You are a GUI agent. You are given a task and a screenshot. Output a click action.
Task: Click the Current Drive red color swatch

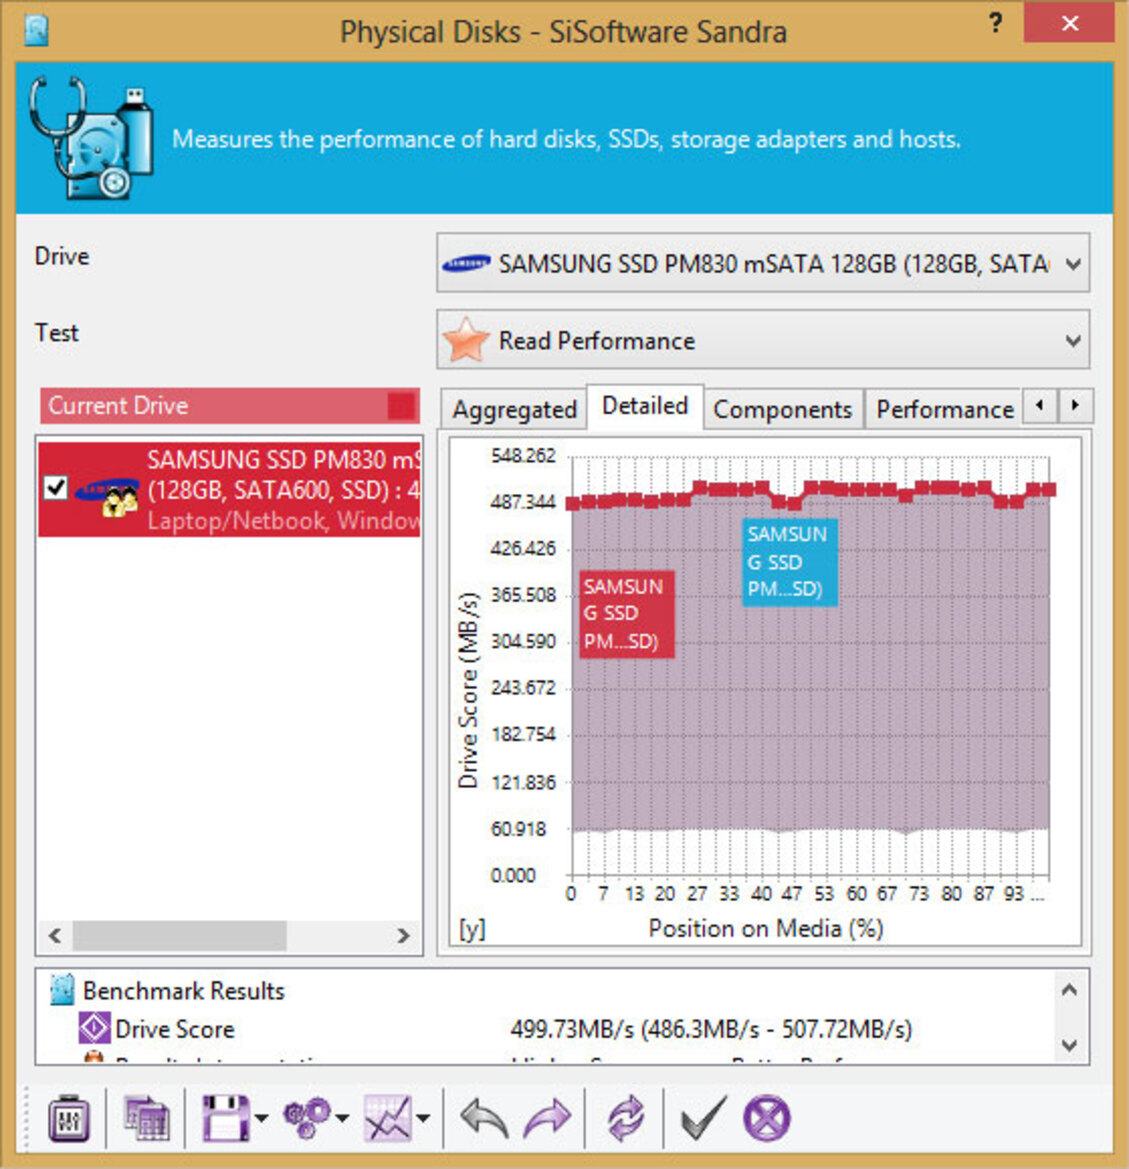pyautogui.click(x=401, y=406)
